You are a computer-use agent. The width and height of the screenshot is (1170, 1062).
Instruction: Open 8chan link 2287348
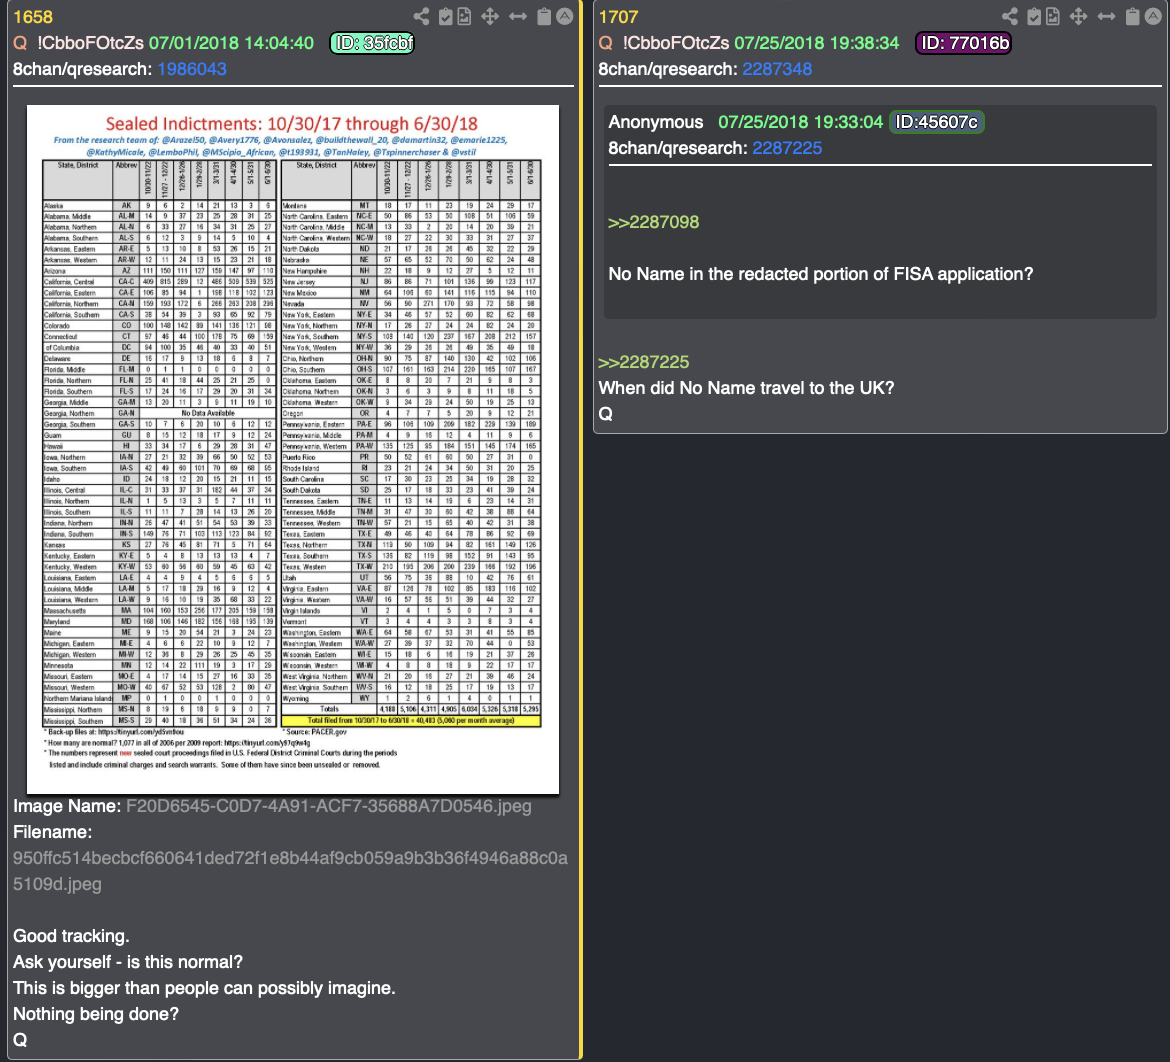[x=777, y=69]
